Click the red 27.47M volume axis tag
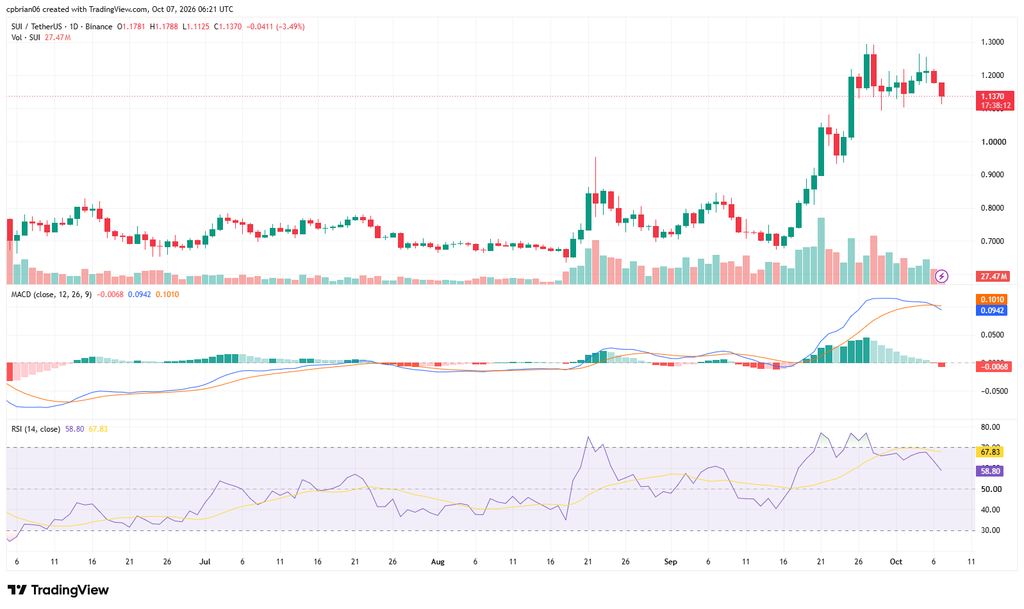1024x609 pixels. point(993,277)
